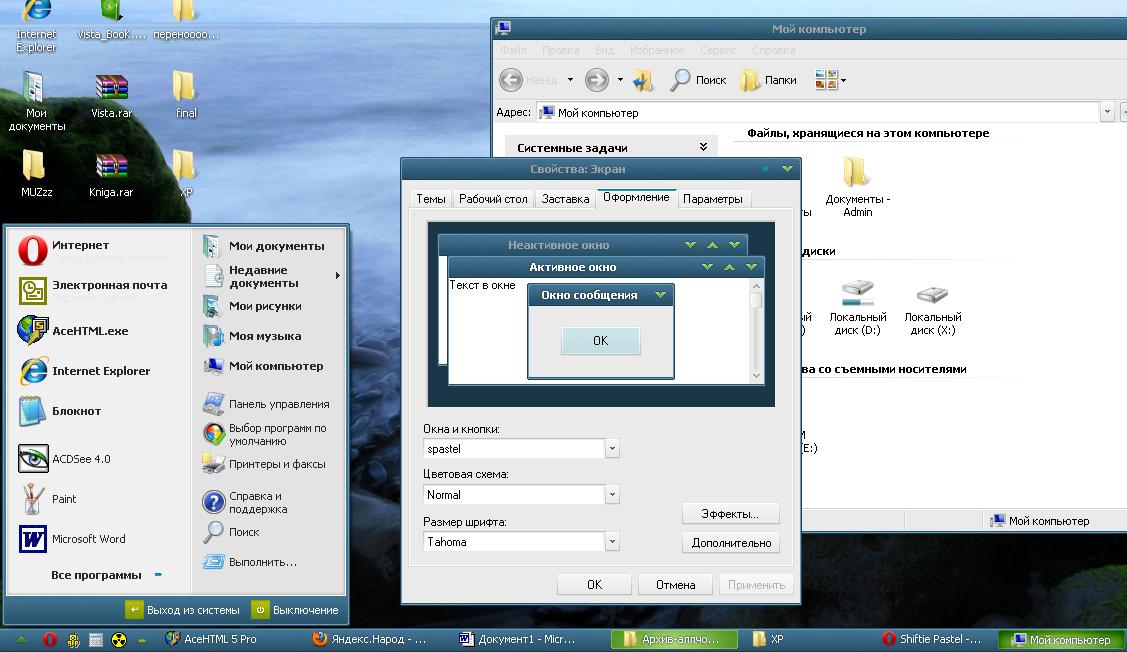Click the Окно сообщения title in the preview
1127x652 pixels.
pos(589,295)
